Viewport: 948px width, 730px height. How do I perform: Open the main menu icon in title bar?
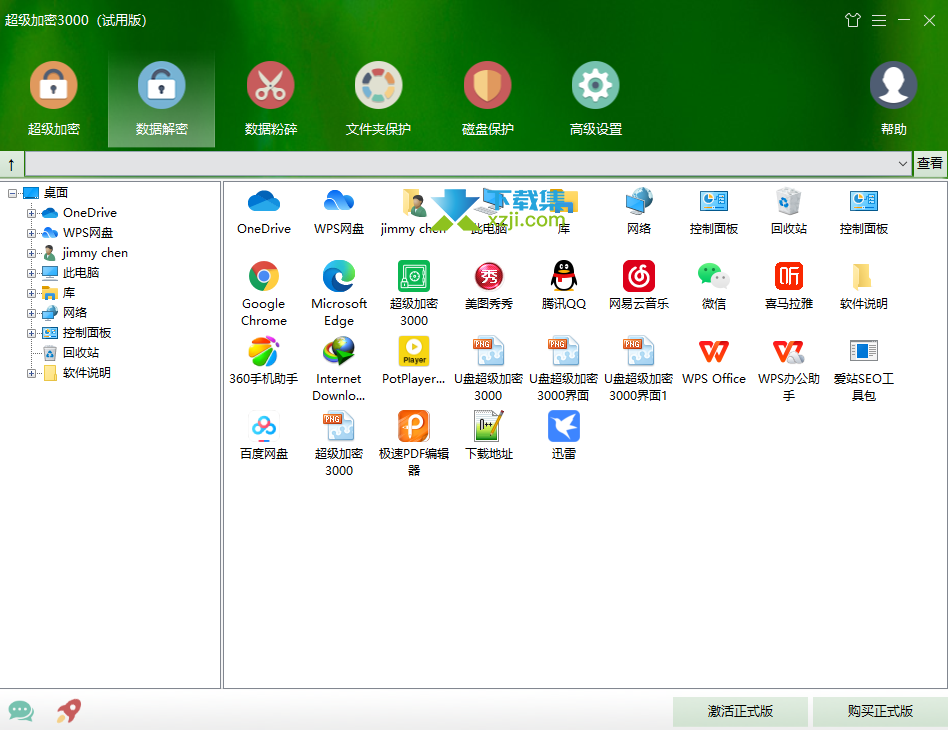[x=878, y=21]
